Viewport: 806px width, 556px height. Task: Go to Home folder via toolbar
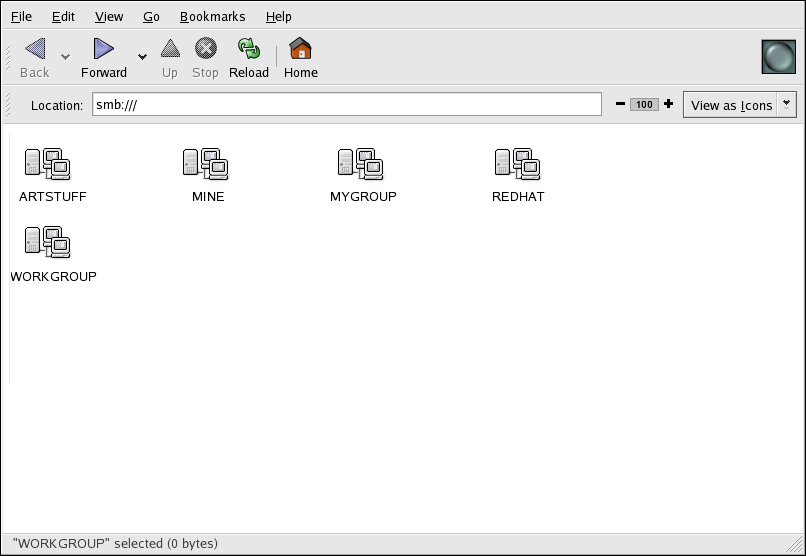[300, 58]
